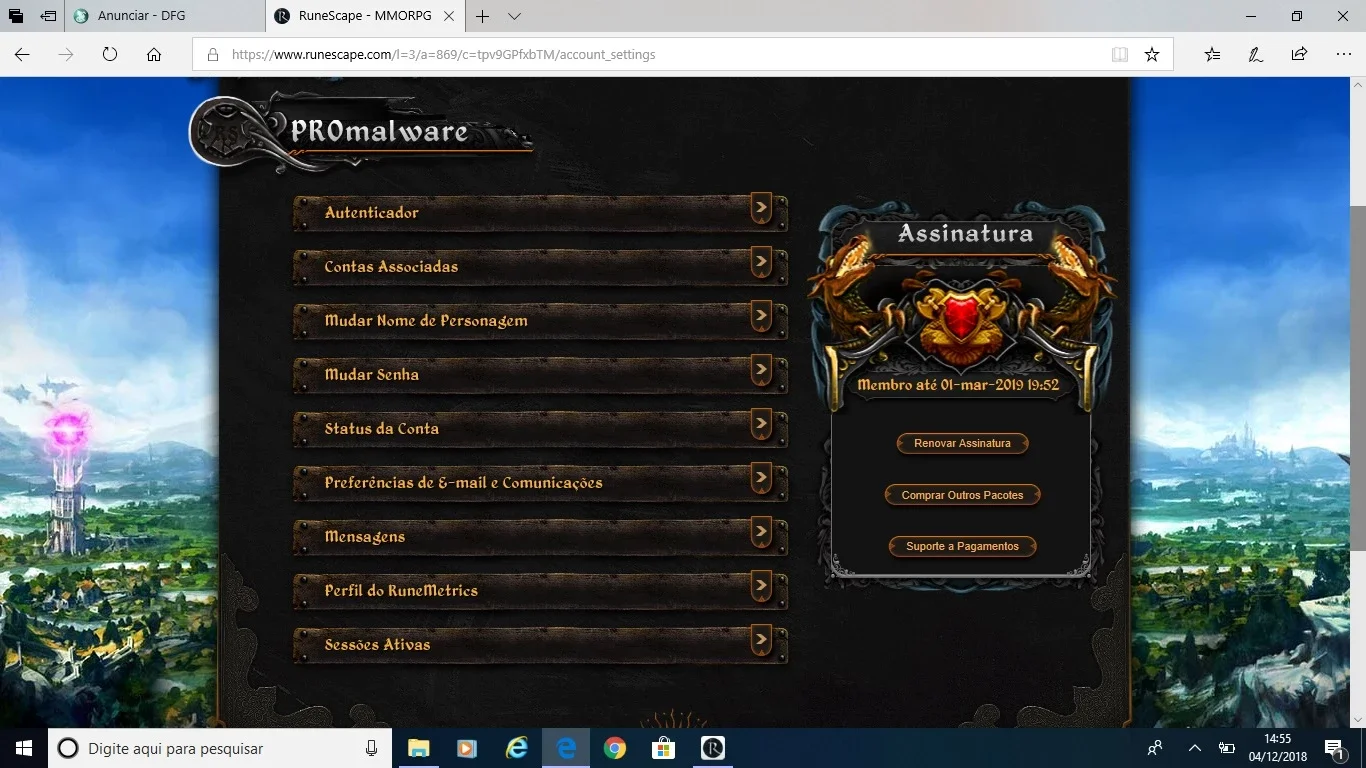Open reading view icon in address bar
Screen dimensions: 1366x768
tap(1120, 55)
